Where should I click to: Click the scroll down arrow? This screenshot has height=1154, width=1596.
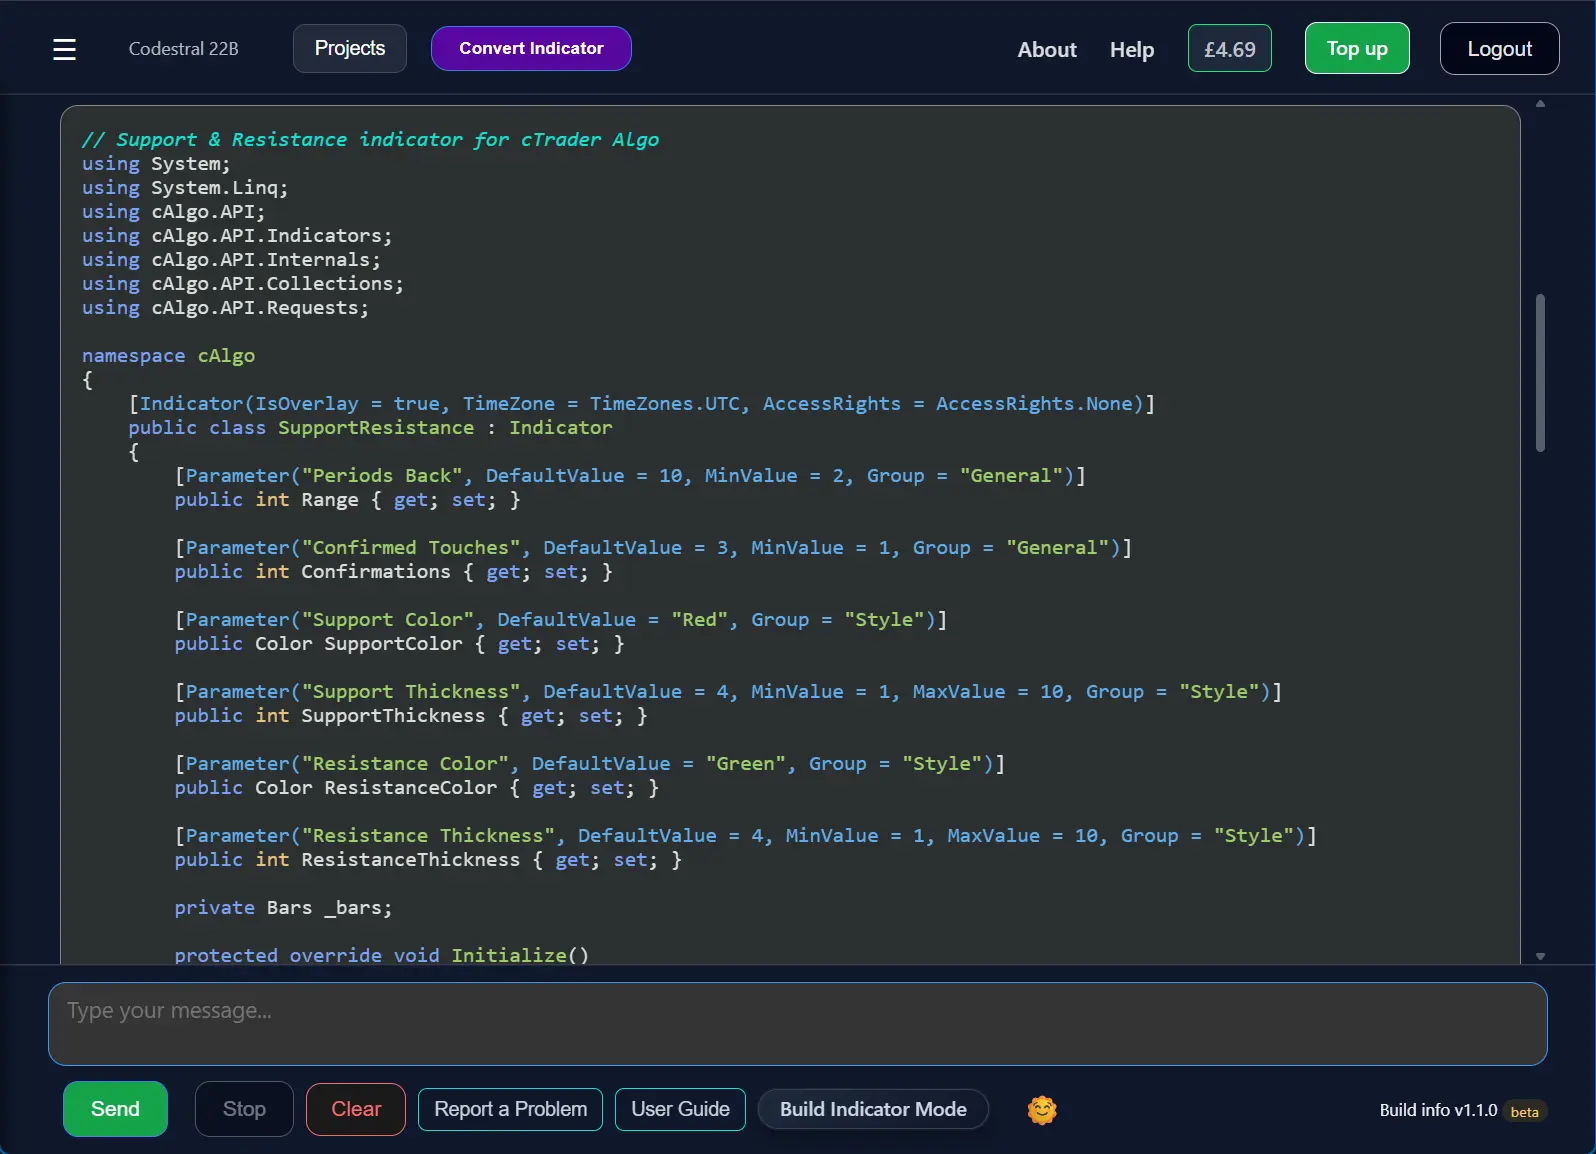(x=1540, y=956)
